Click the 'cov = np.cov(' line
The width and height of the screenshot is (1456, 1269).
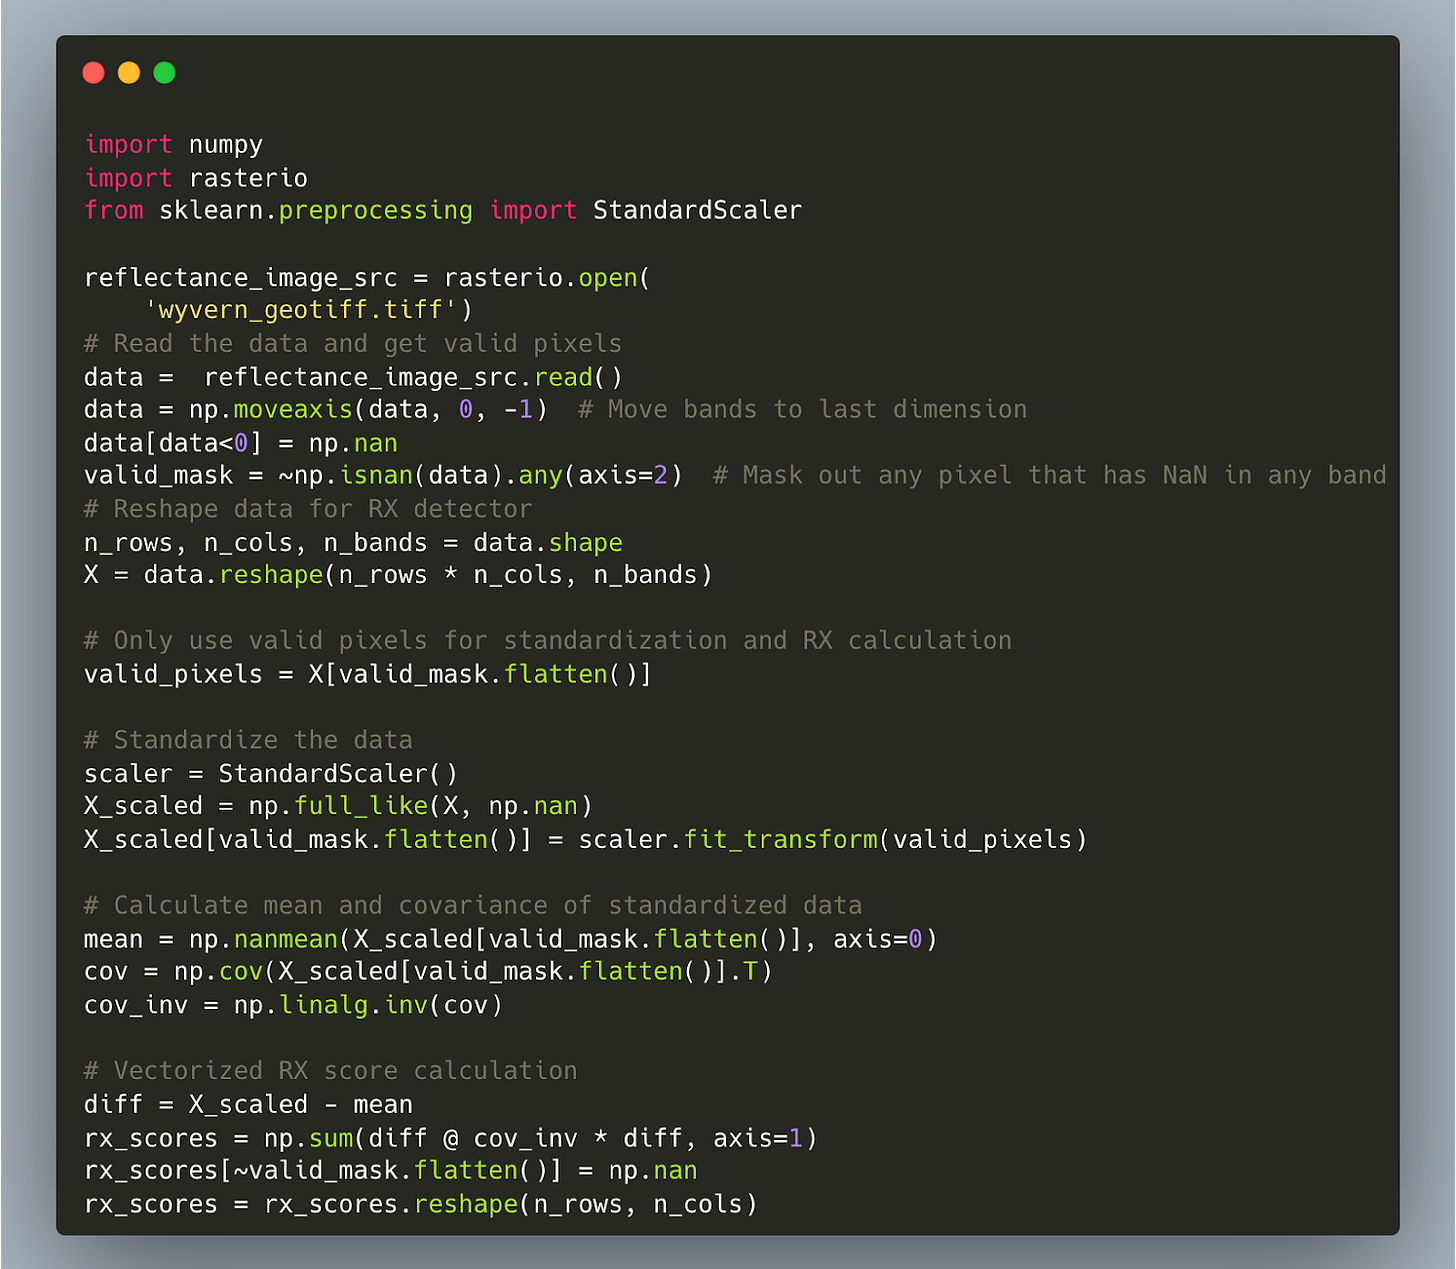point(428,972)
